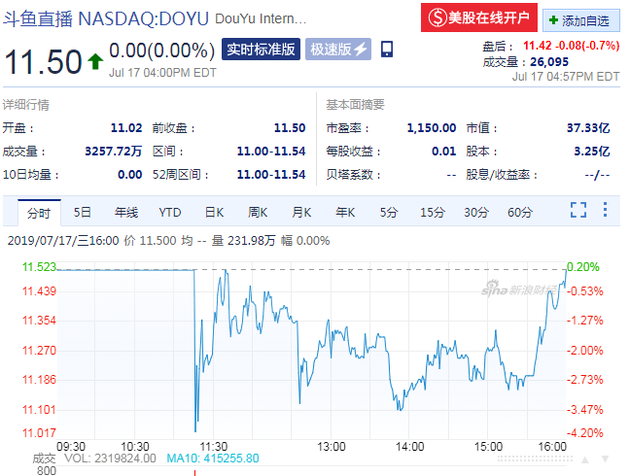The width and height of the screenshot is (630, 476).
Task: Click the 斗鱼直播 NASDAQ:DOYU title
Action: click(x=106, y=19)
